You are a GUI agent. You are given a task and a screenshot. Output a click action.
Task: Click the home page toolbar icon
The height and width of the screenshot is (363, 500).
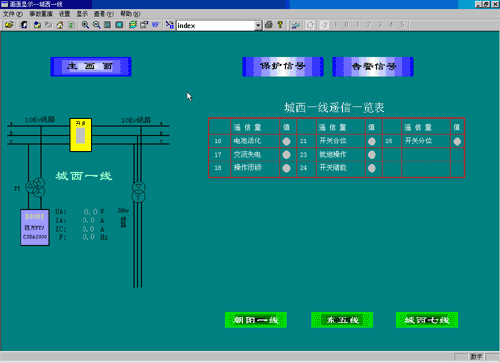(x=60, y=25)
